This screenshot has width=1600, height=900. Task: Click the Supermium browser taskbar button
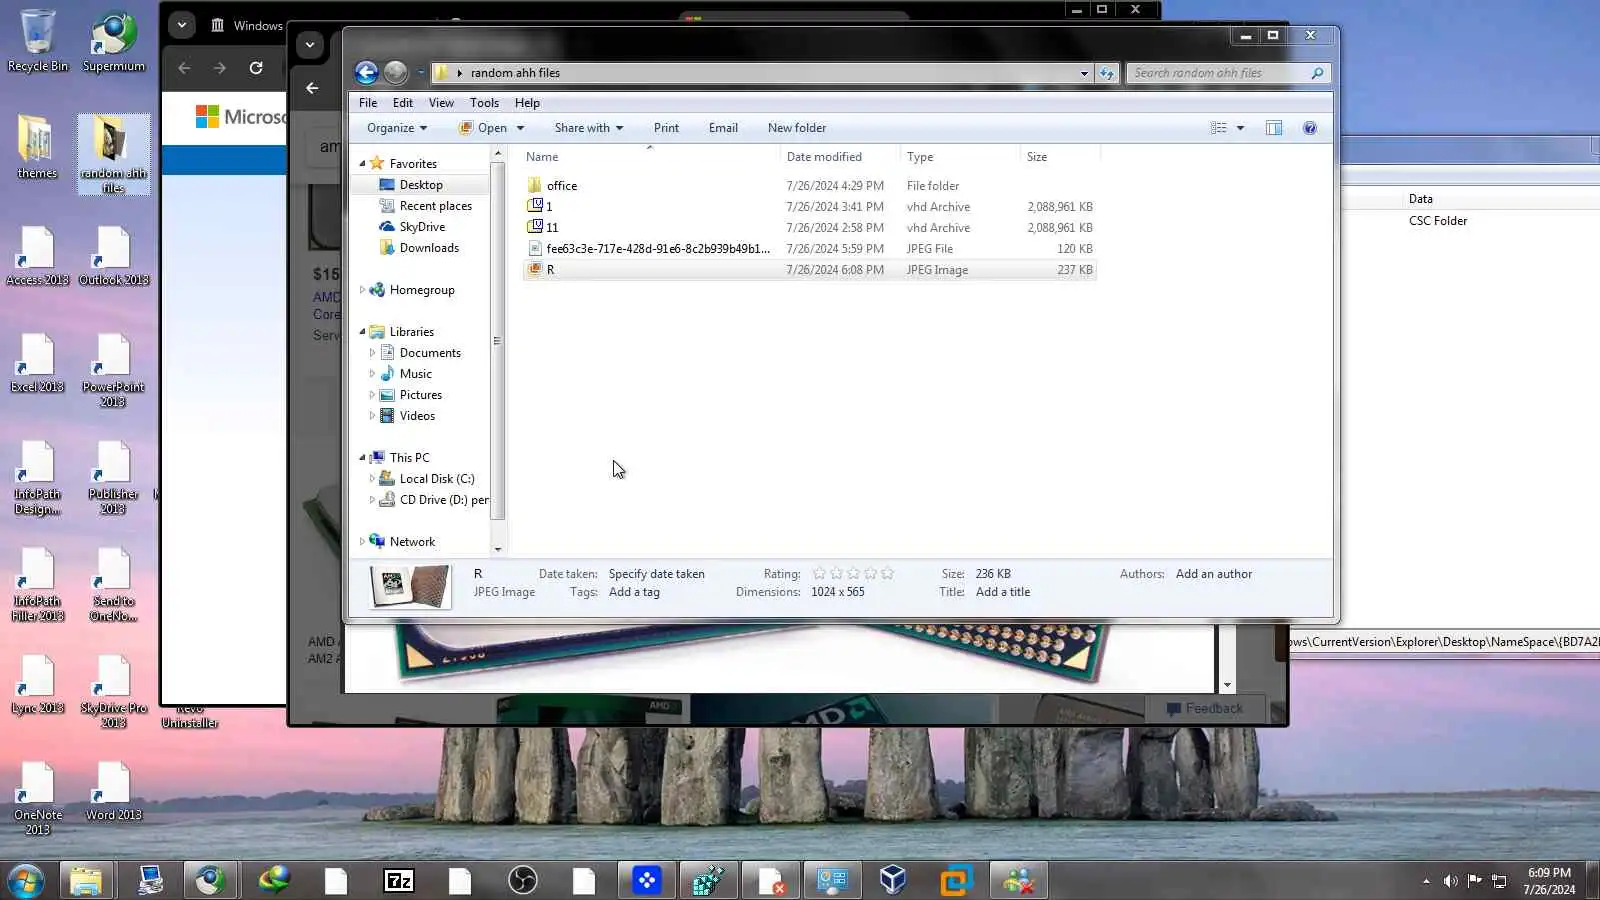coord(210,881)
